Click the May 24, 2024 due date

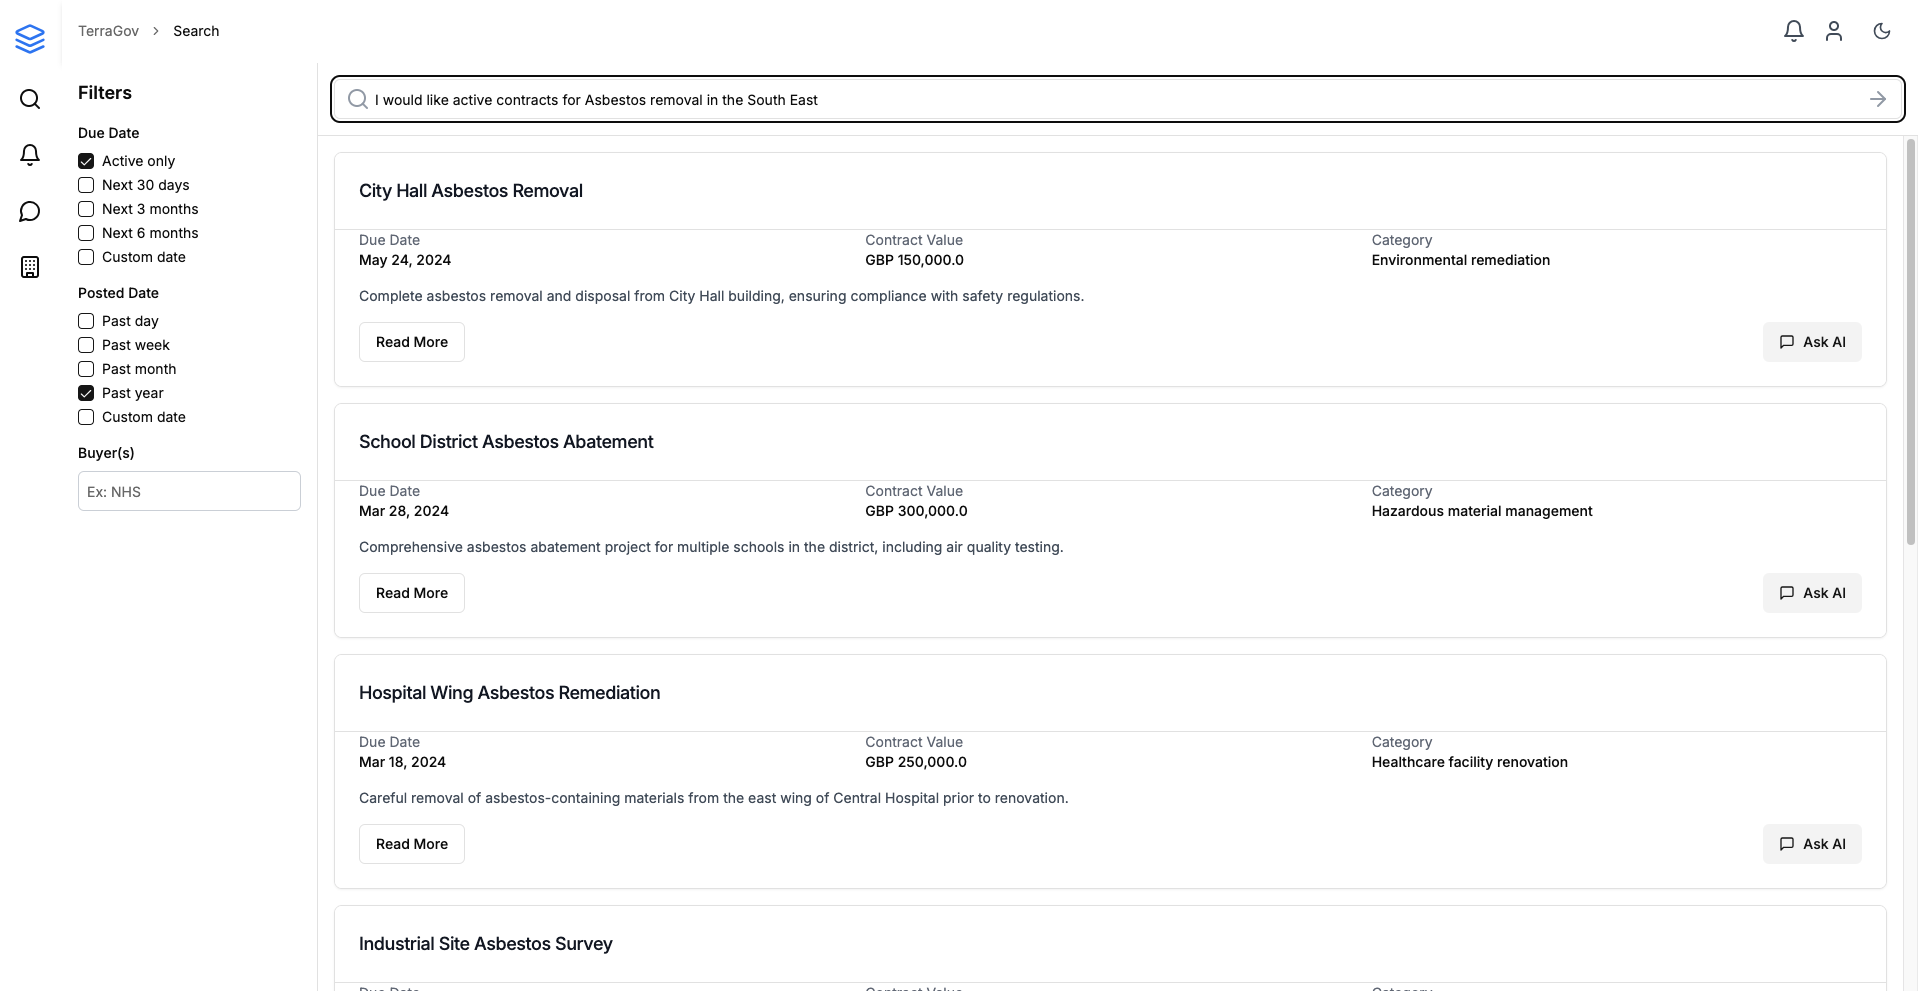[405, 260]
